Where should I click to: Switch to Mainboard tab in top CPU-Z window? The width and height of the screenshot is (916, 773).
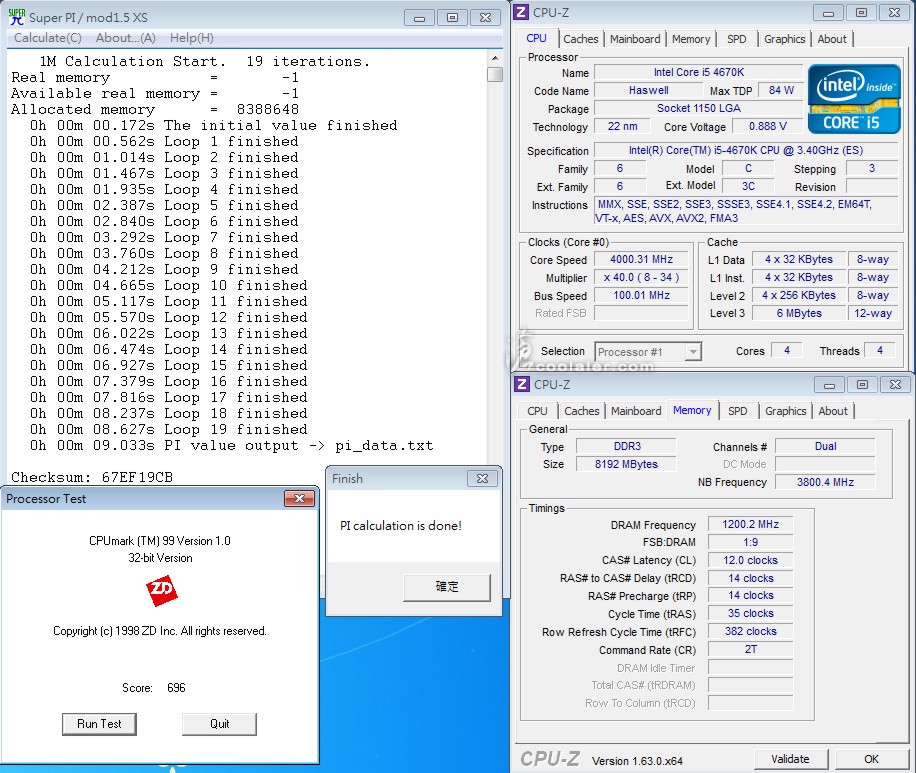635,39
